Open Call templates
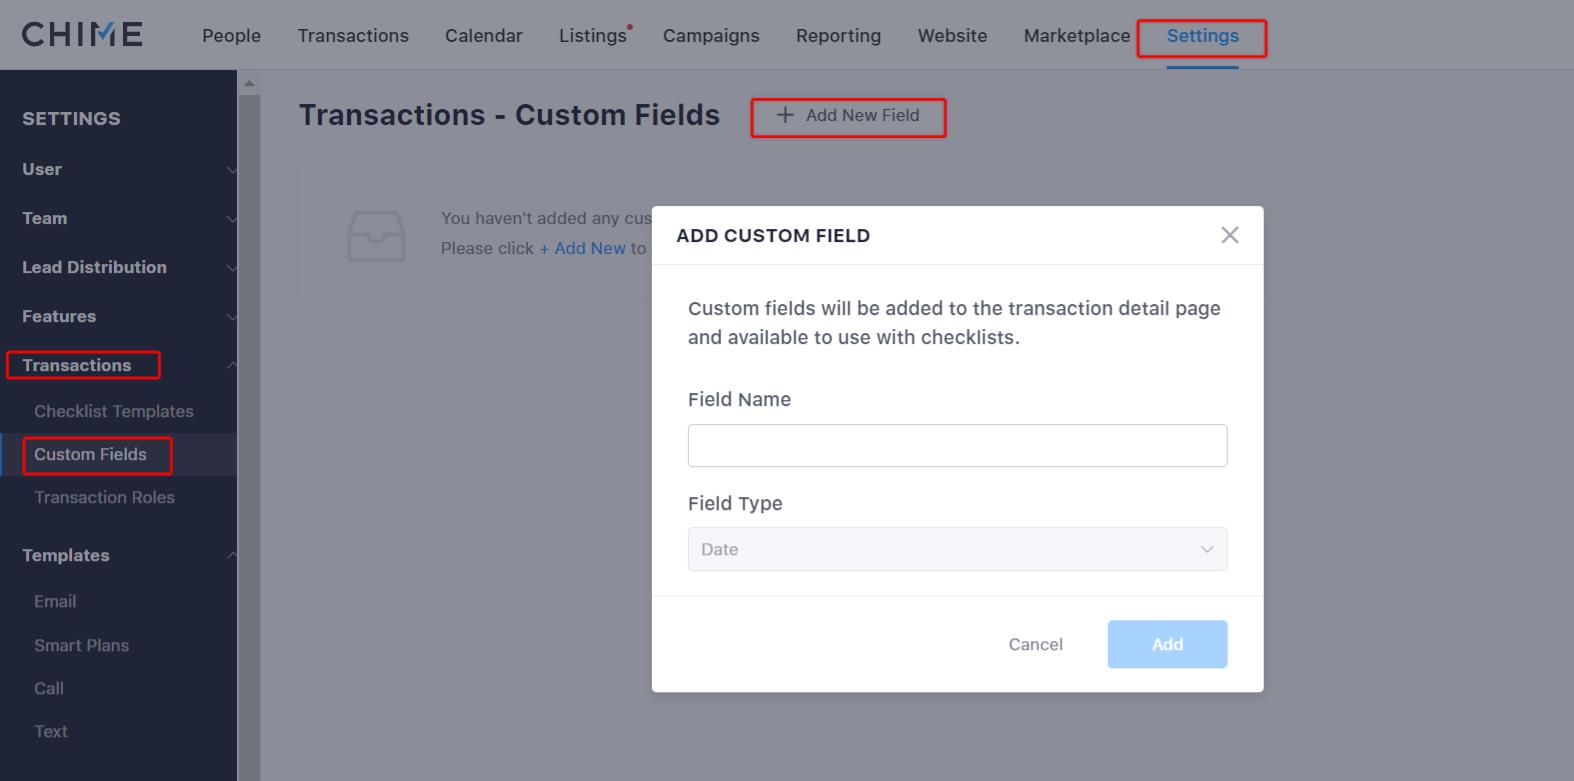 [x=49, y=688]
